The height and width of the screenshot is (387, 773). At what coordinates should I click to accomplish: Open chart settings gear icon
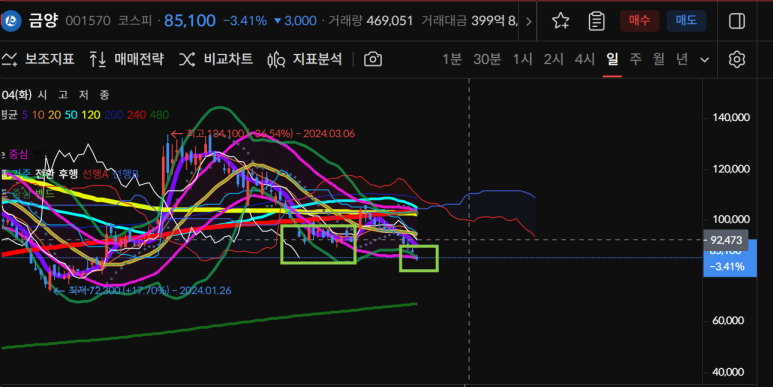tap(737, 60)
